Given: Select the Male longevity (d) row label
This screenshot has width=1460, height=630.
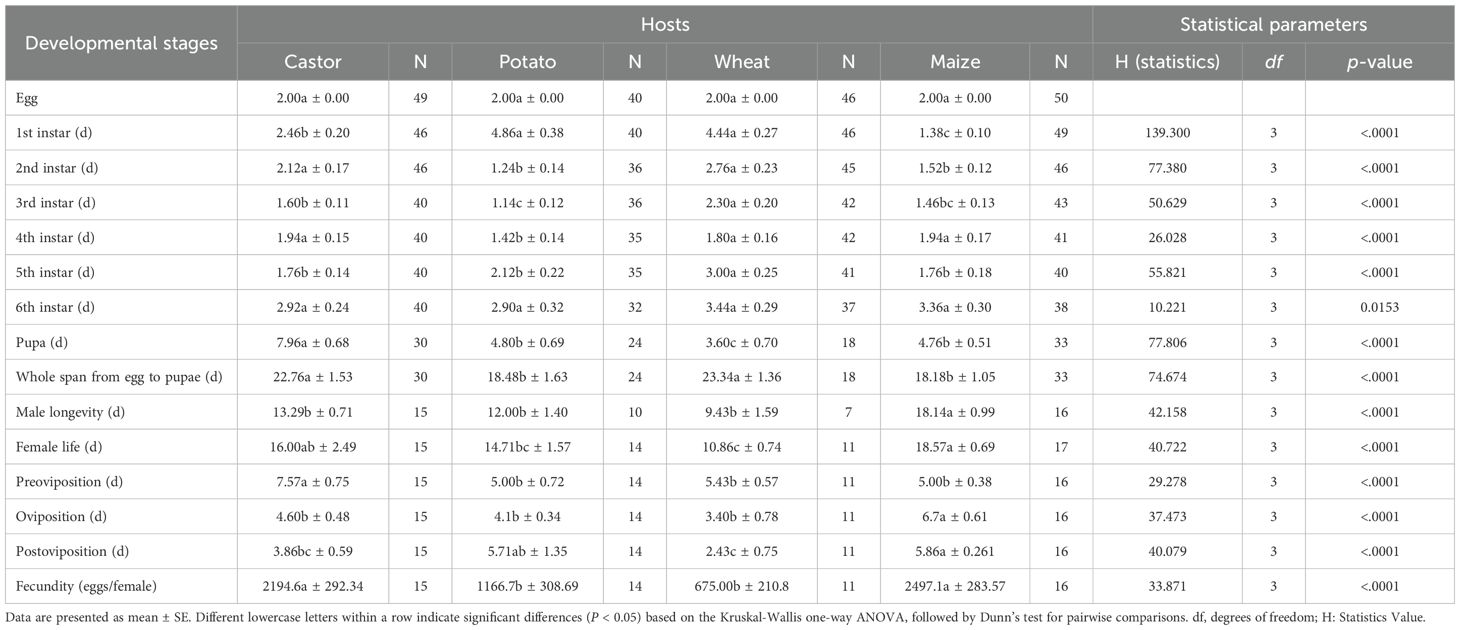Looking at the screenshot, I should [72, 412].
